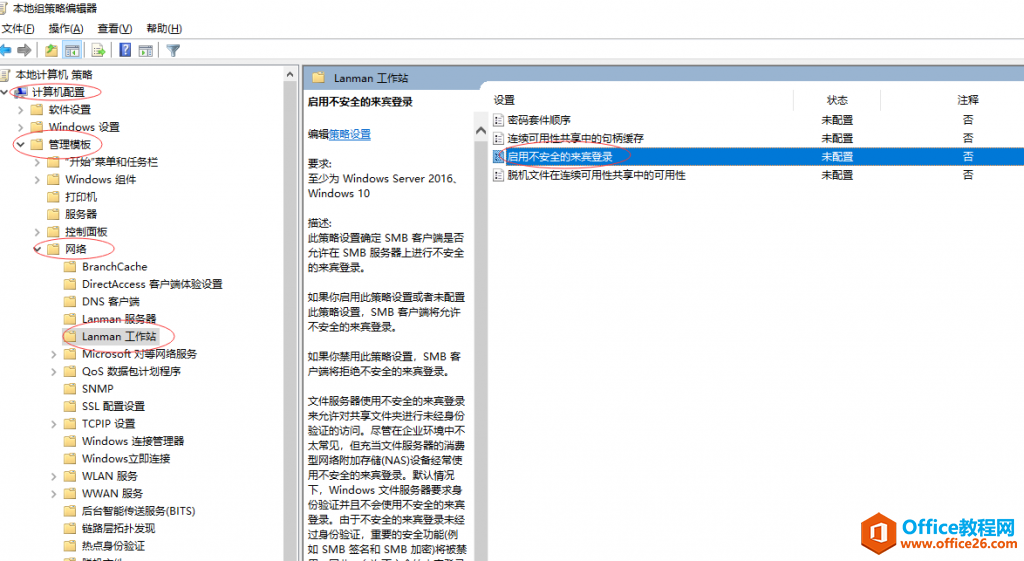Click the folder icon of 链路层拓扑发现
The width and height of the screenshot is (1024, 561).
70,528
